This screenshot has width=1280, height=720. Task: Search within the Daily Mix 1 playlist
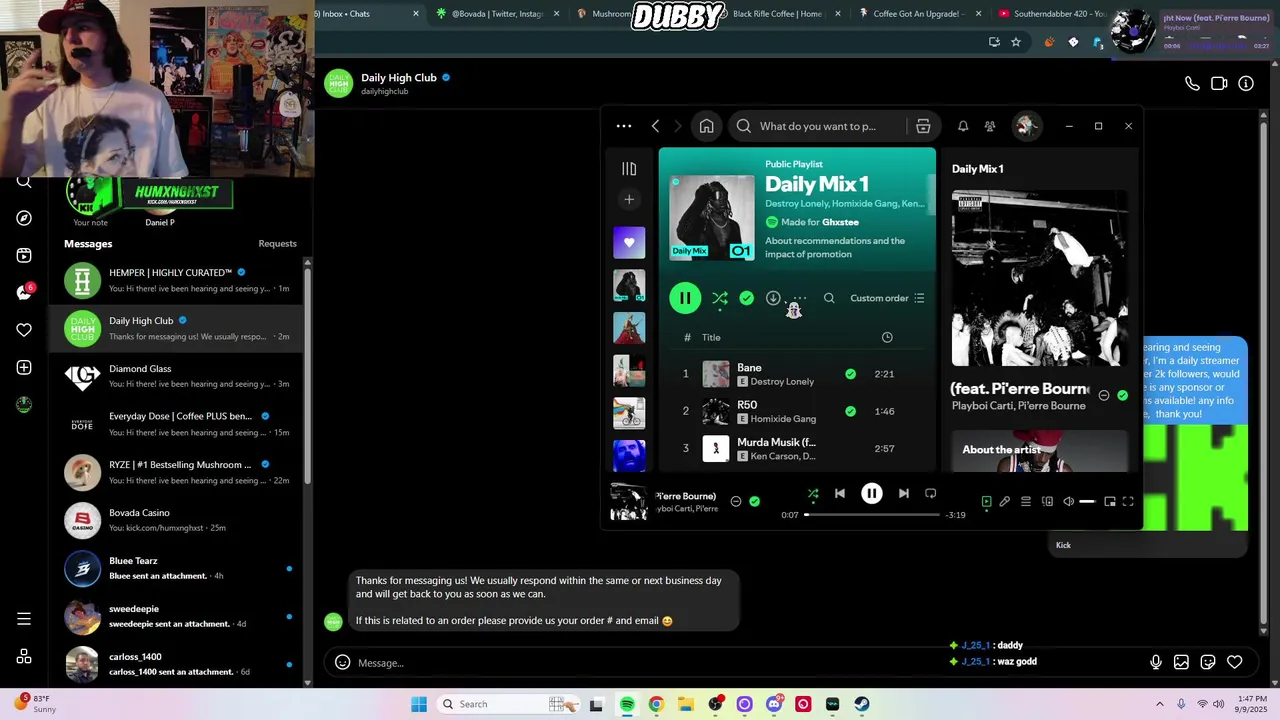coord(829,298)
